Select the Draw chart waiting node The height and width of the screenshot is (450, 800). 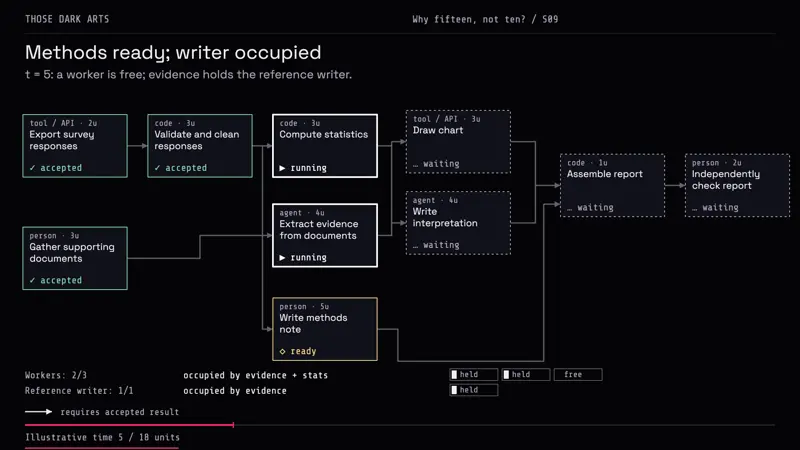(x=458, y=142)
